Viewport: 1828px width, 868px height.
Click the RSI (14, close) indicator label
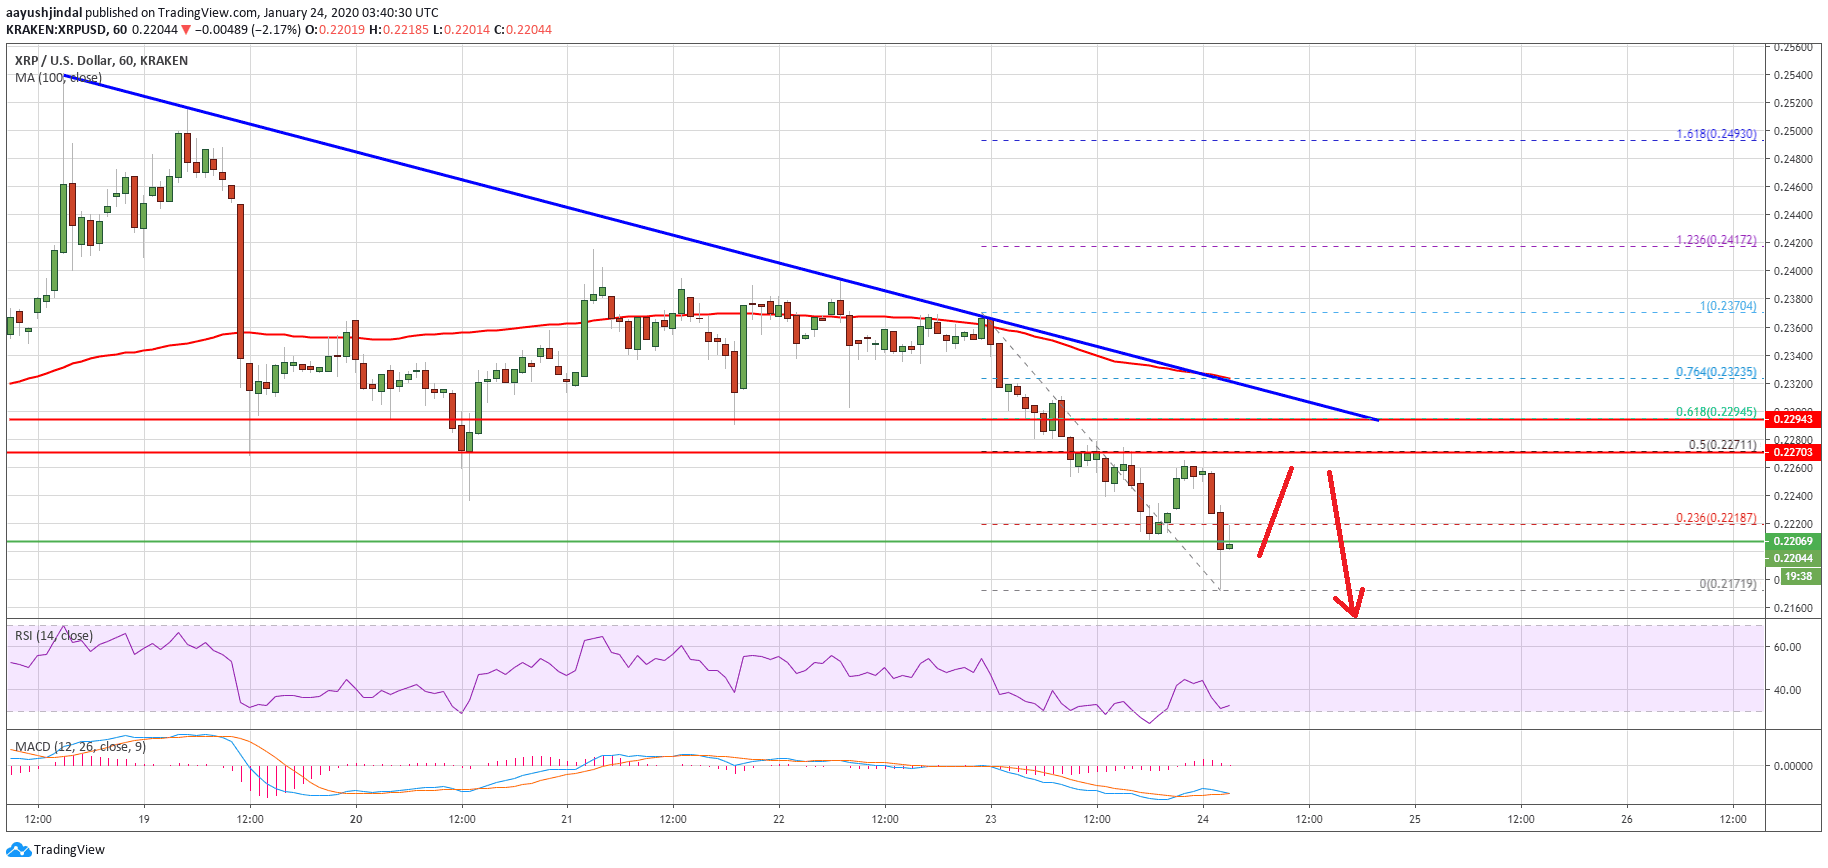54,636
